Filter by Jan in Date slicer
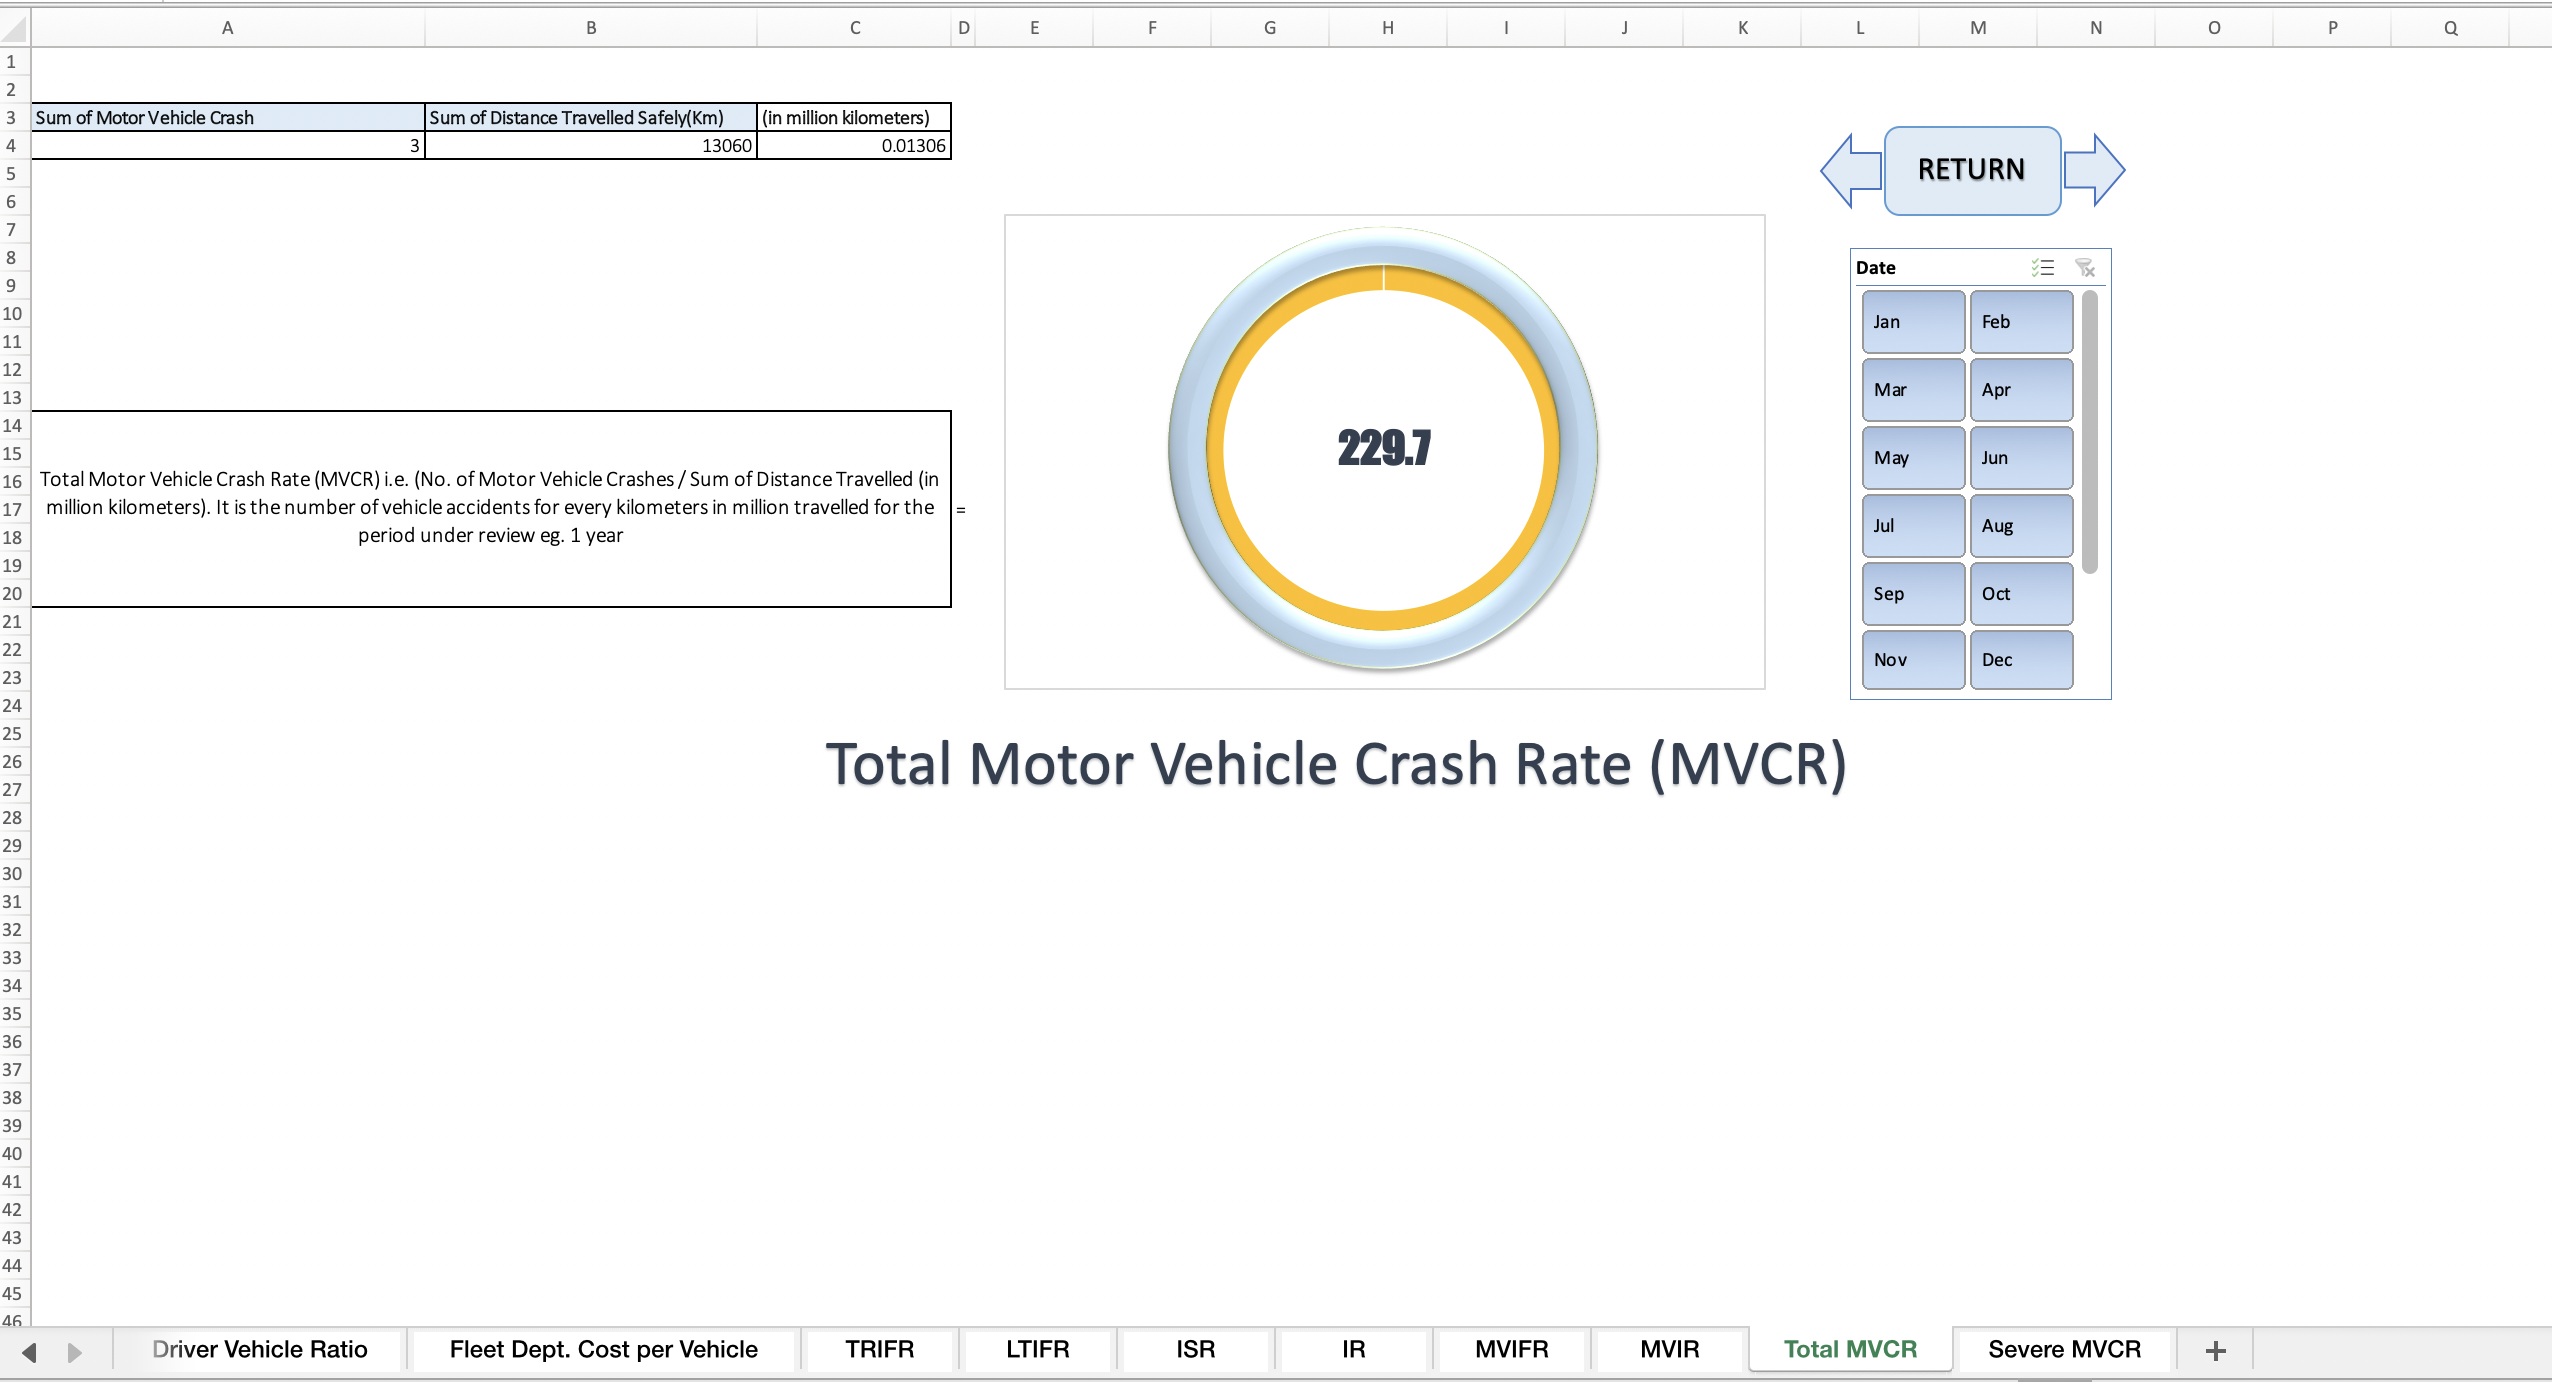This screenshot has width=2552, height=1382. click(1913, 322)
